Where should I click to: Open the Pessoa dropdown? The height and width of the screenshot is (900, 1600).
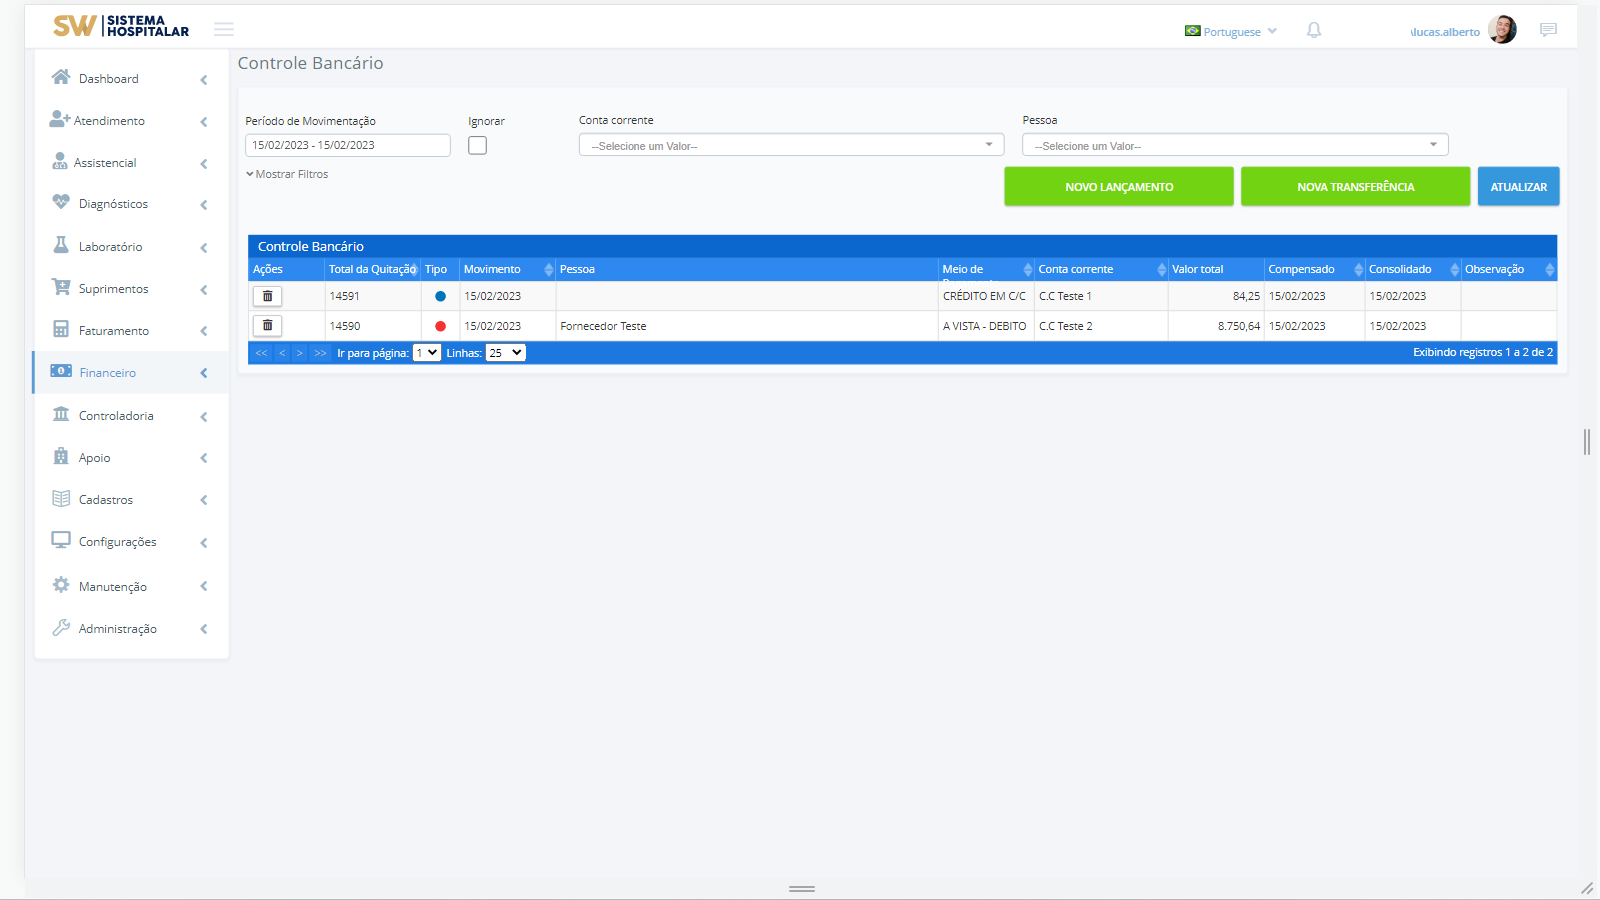point(1234,146)
